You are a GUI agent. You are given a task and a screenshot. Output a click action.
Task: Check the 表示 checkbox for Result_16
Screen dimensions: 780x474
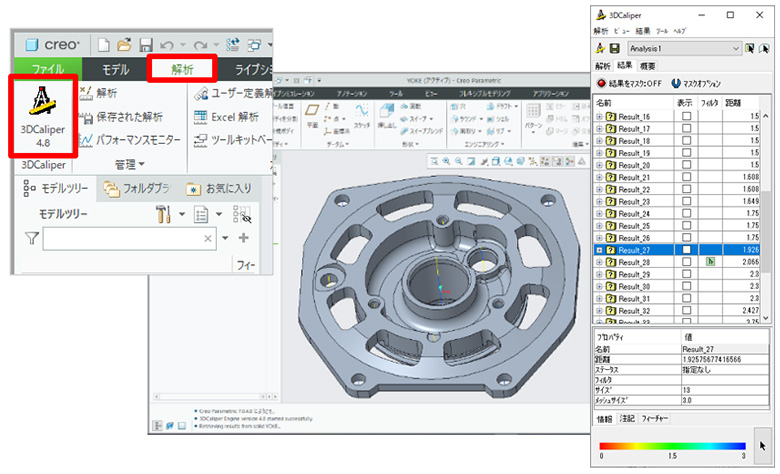tap(685, 117)
